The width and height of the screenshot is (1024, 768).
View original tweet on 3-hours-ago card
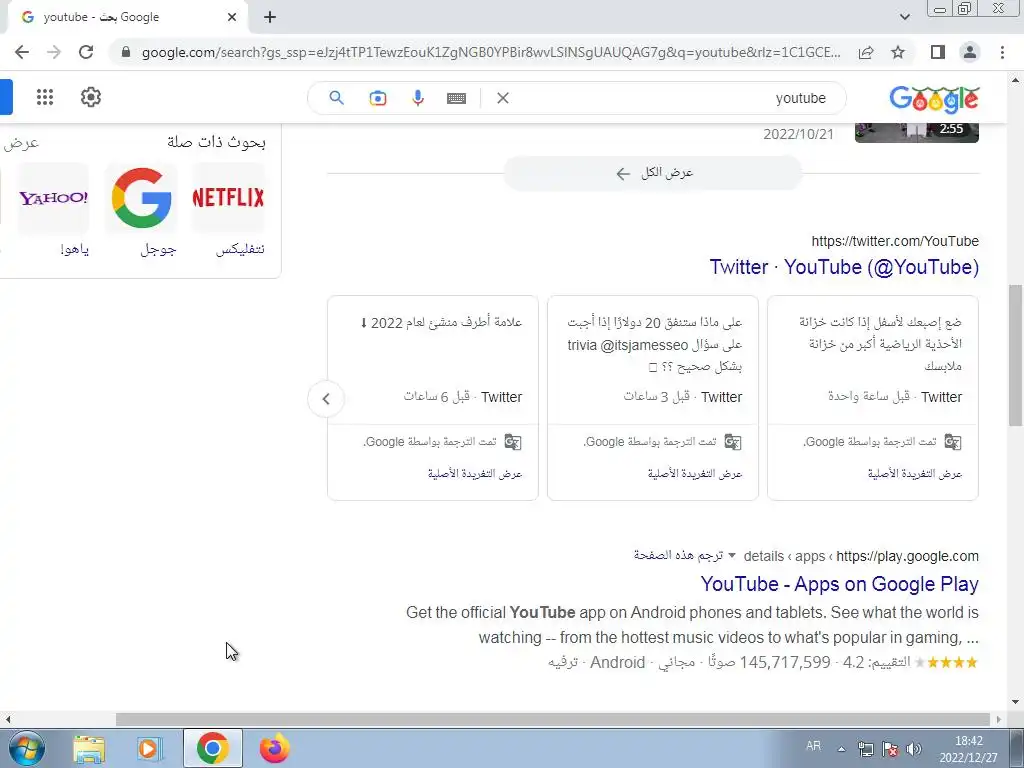694,473
